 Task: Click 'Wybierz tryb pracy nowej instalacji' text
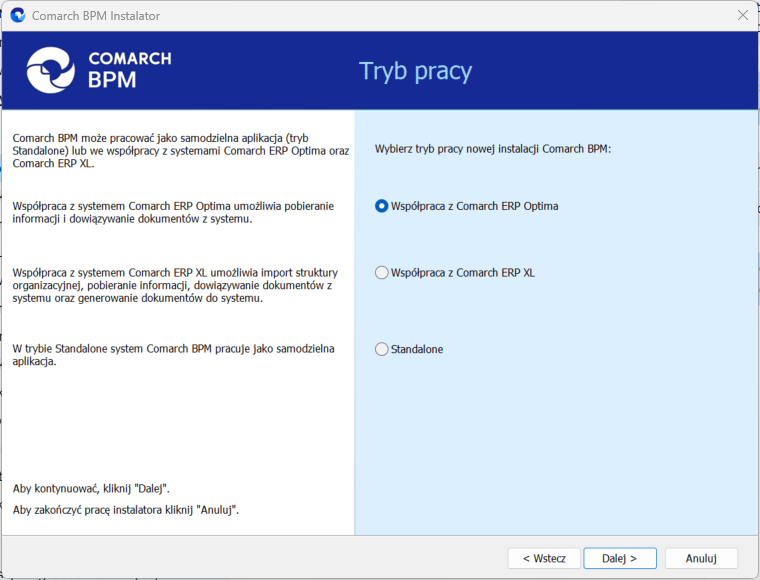tap(493, 149)
